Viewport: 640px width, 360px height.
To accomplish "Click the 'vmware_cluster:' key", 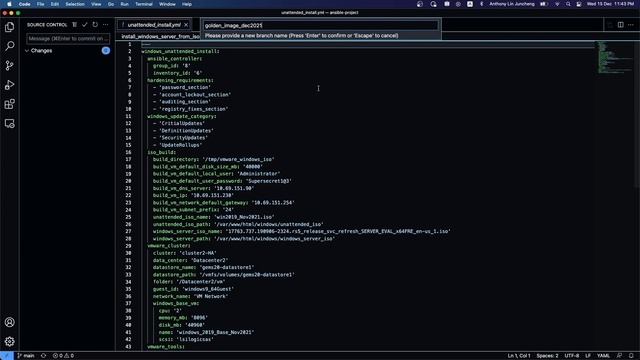I will (169, 246).
